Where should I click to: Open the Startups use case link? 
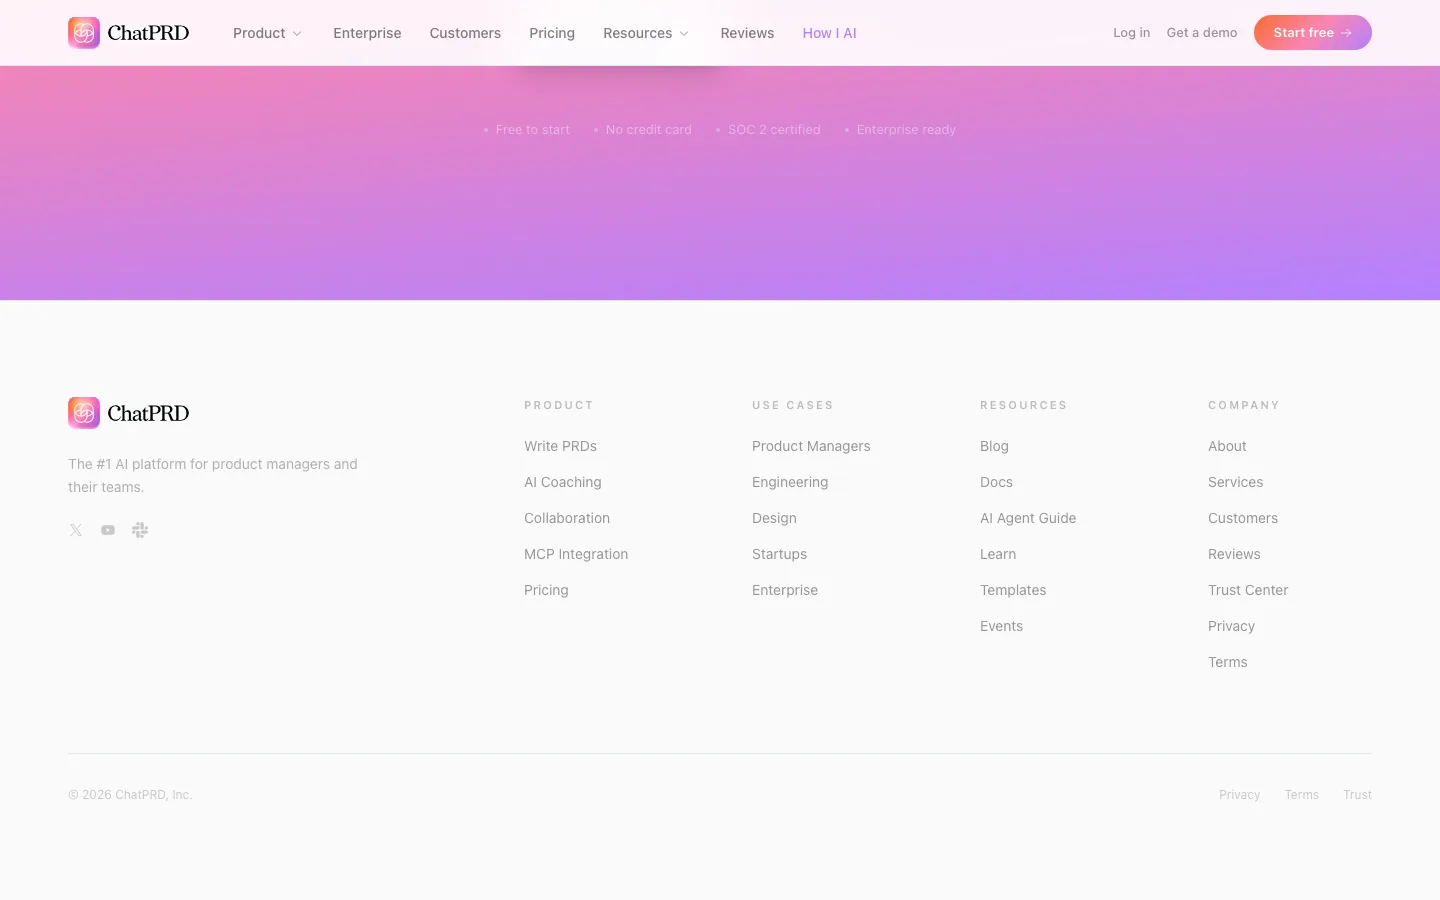(x=779, y=554)
